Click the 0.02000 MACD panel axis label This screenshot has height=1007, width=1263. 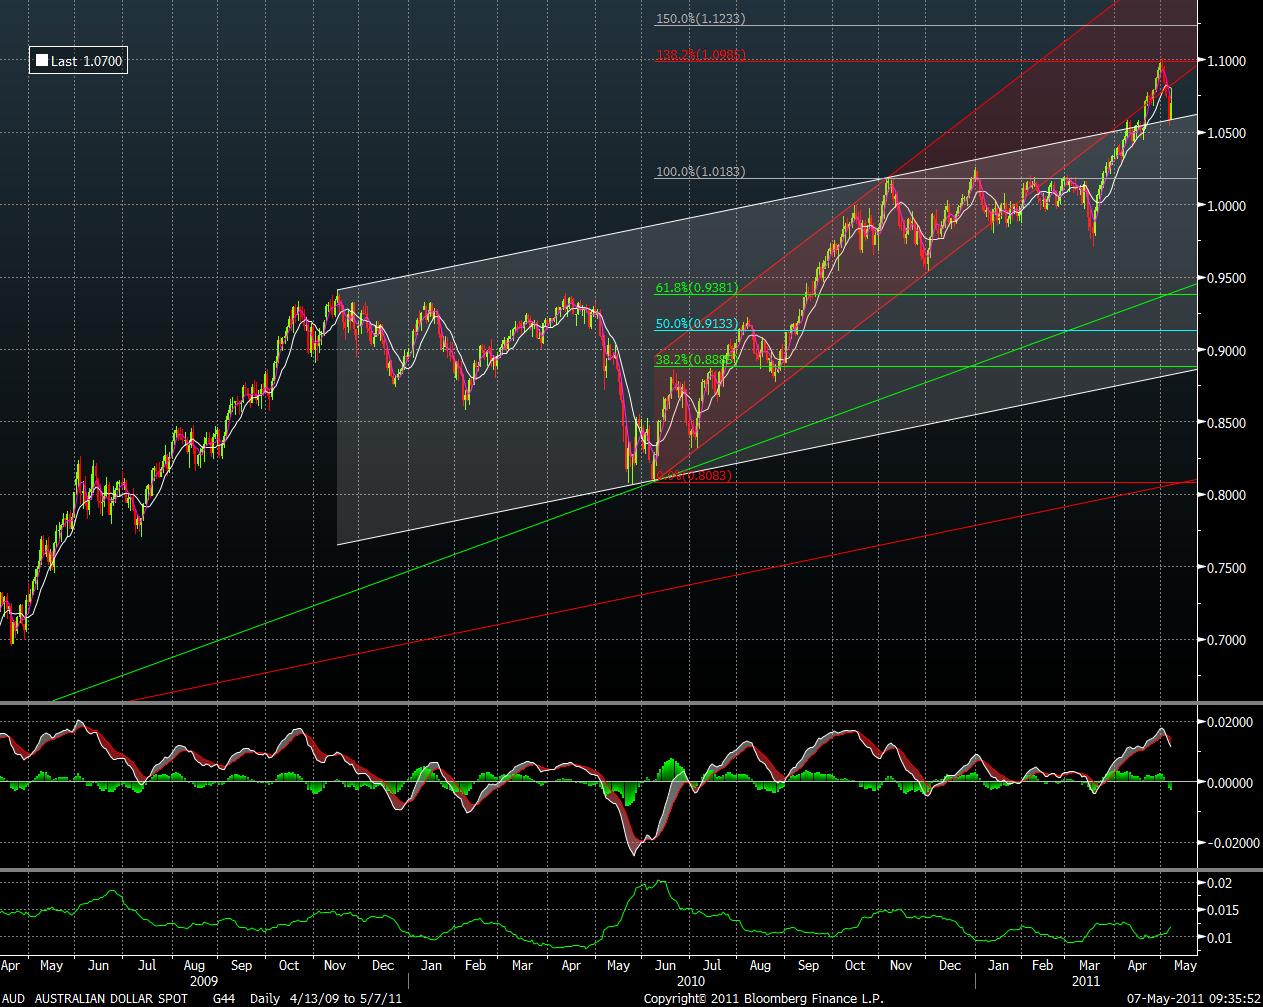tap(1227, 722)
